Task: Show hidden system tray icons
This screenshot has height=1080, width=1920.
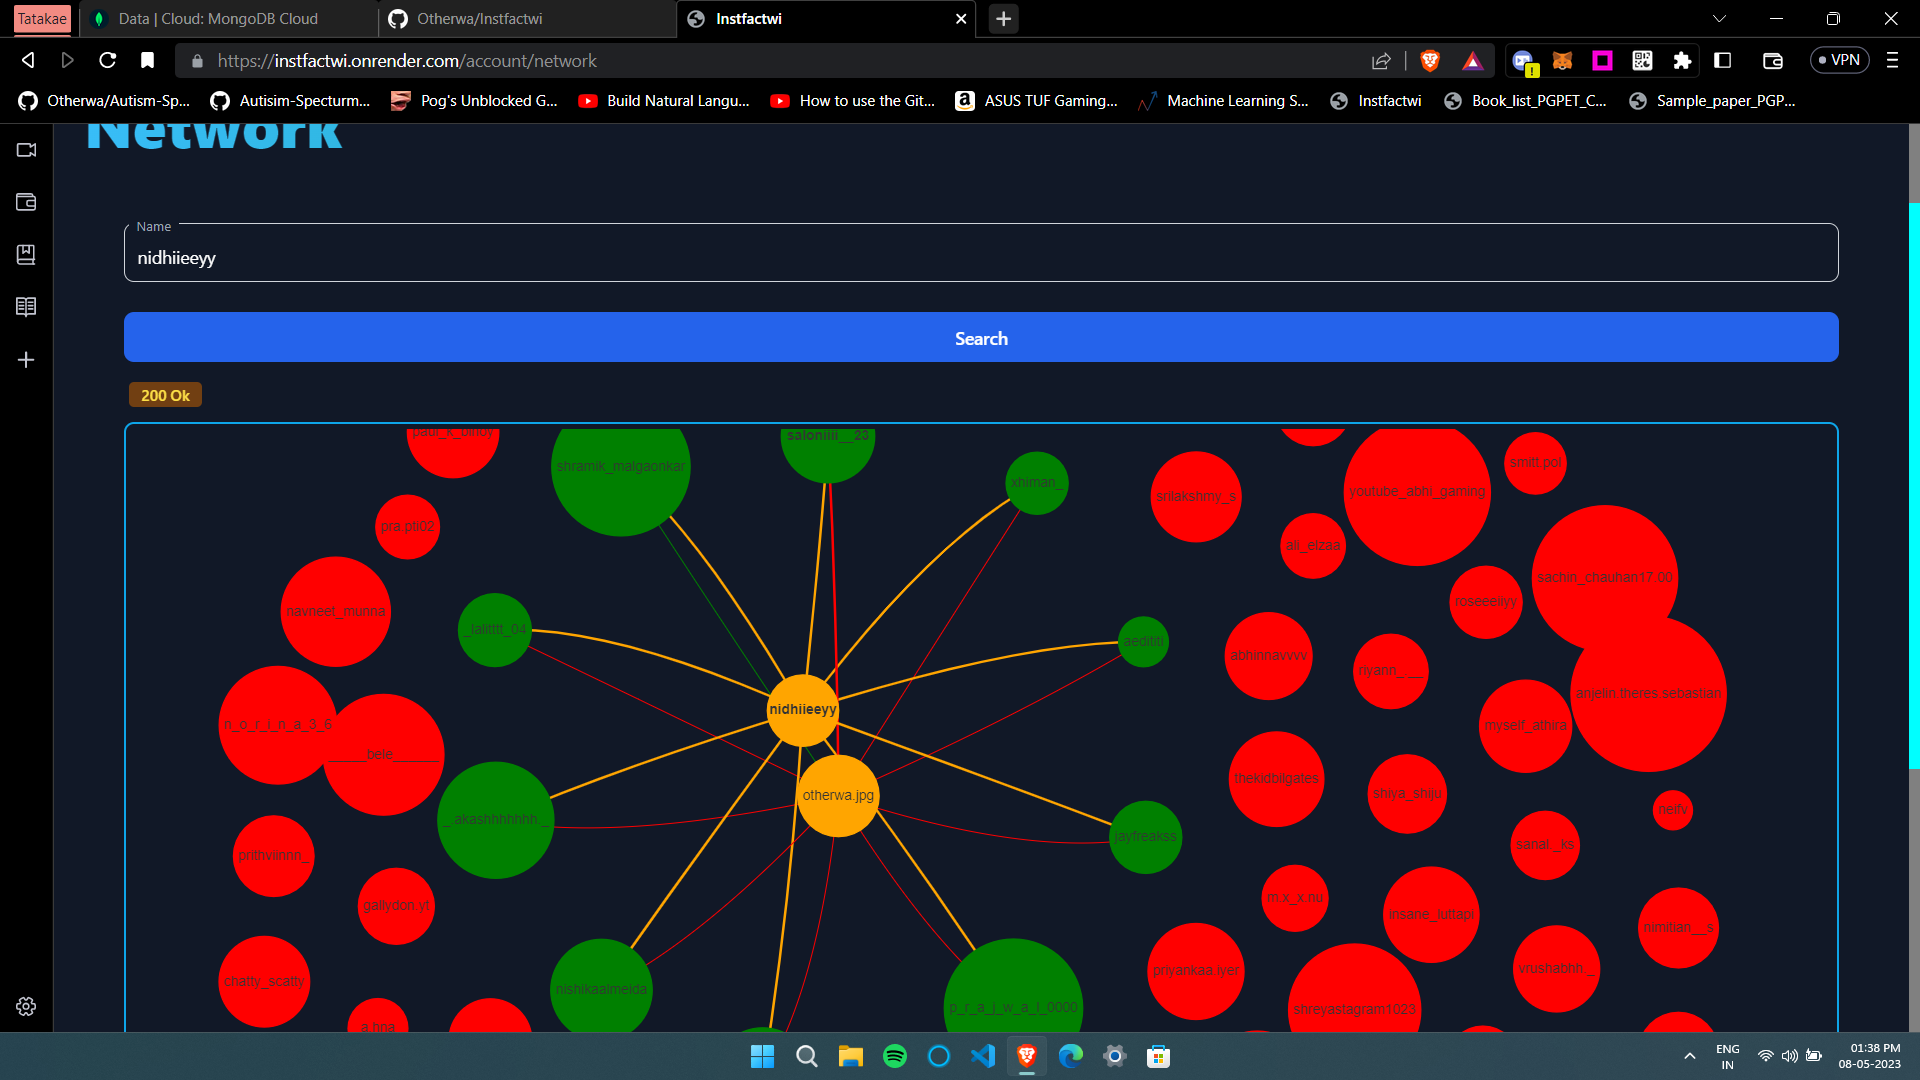Action: point(1690,1056)
